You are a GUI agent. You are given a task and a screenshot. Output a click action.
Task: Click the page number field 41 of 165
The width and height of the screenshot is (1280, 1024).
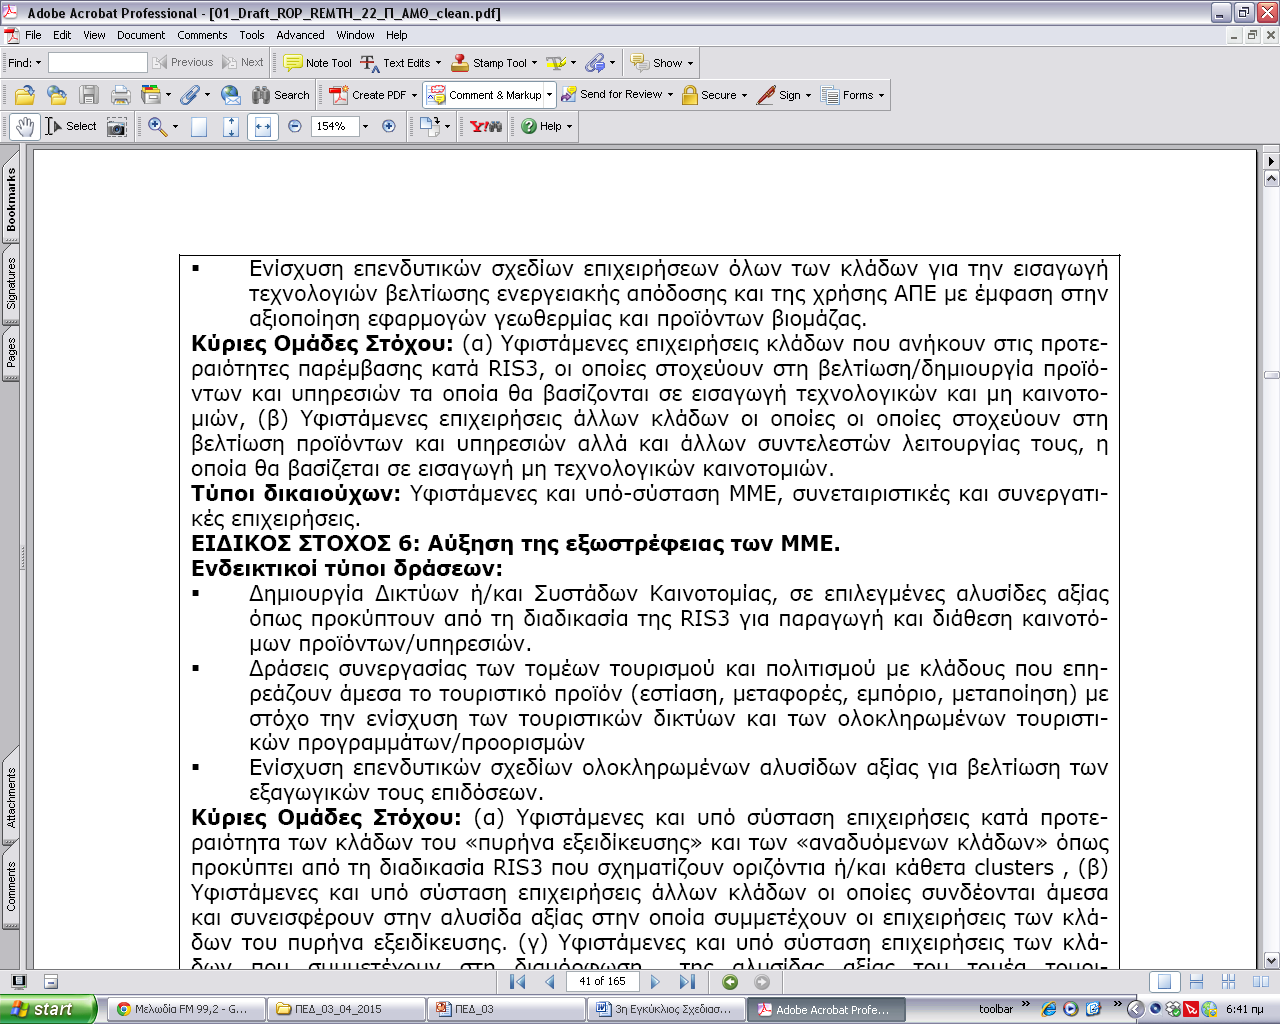(602, 982)
